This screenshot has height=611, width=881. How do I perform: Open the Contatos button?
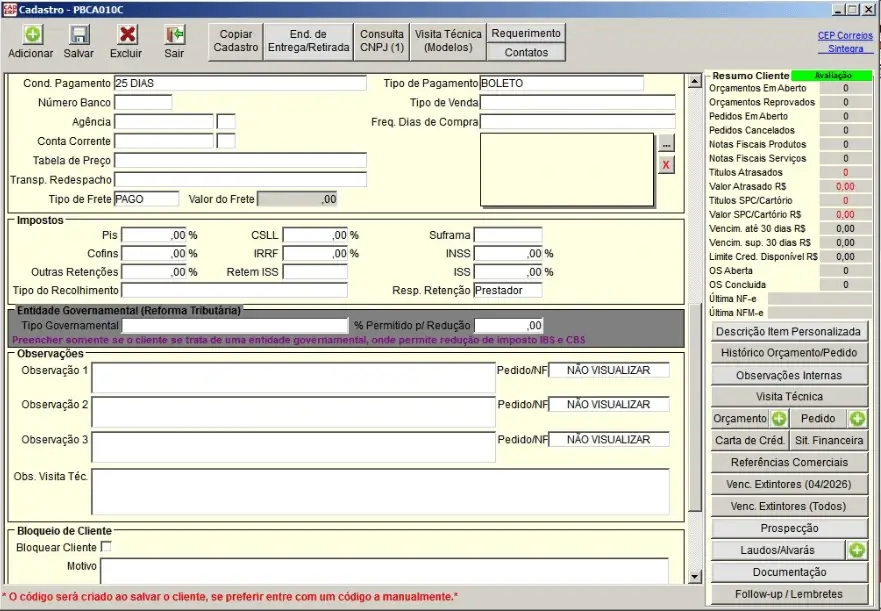526,52
